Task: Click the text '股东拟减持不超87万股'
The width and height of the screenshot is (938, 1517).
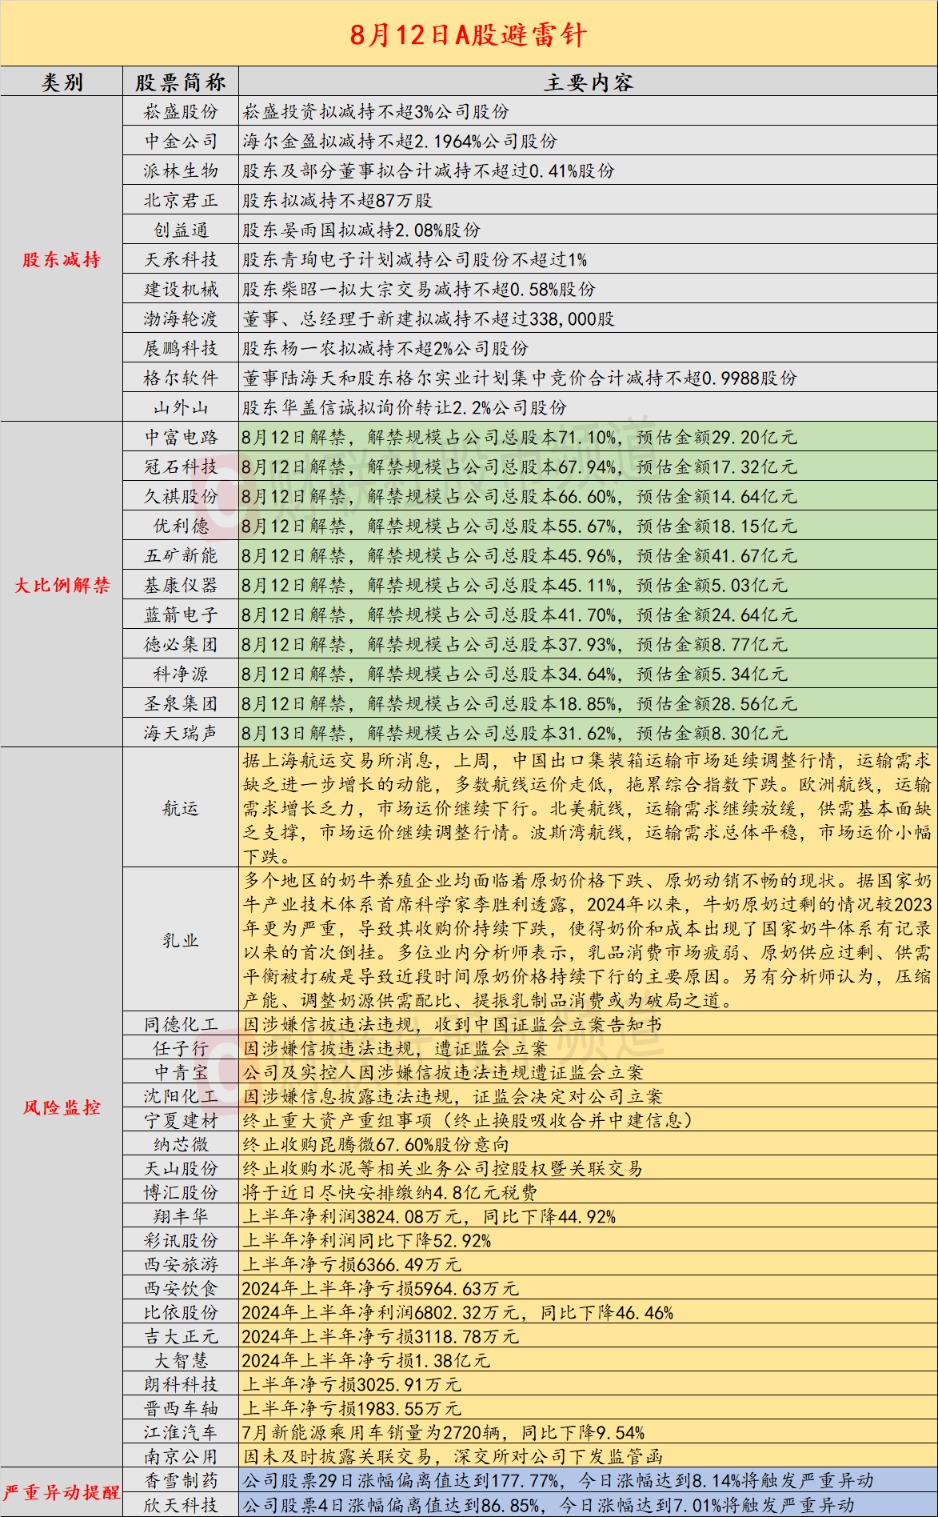Action: point(338,200)
